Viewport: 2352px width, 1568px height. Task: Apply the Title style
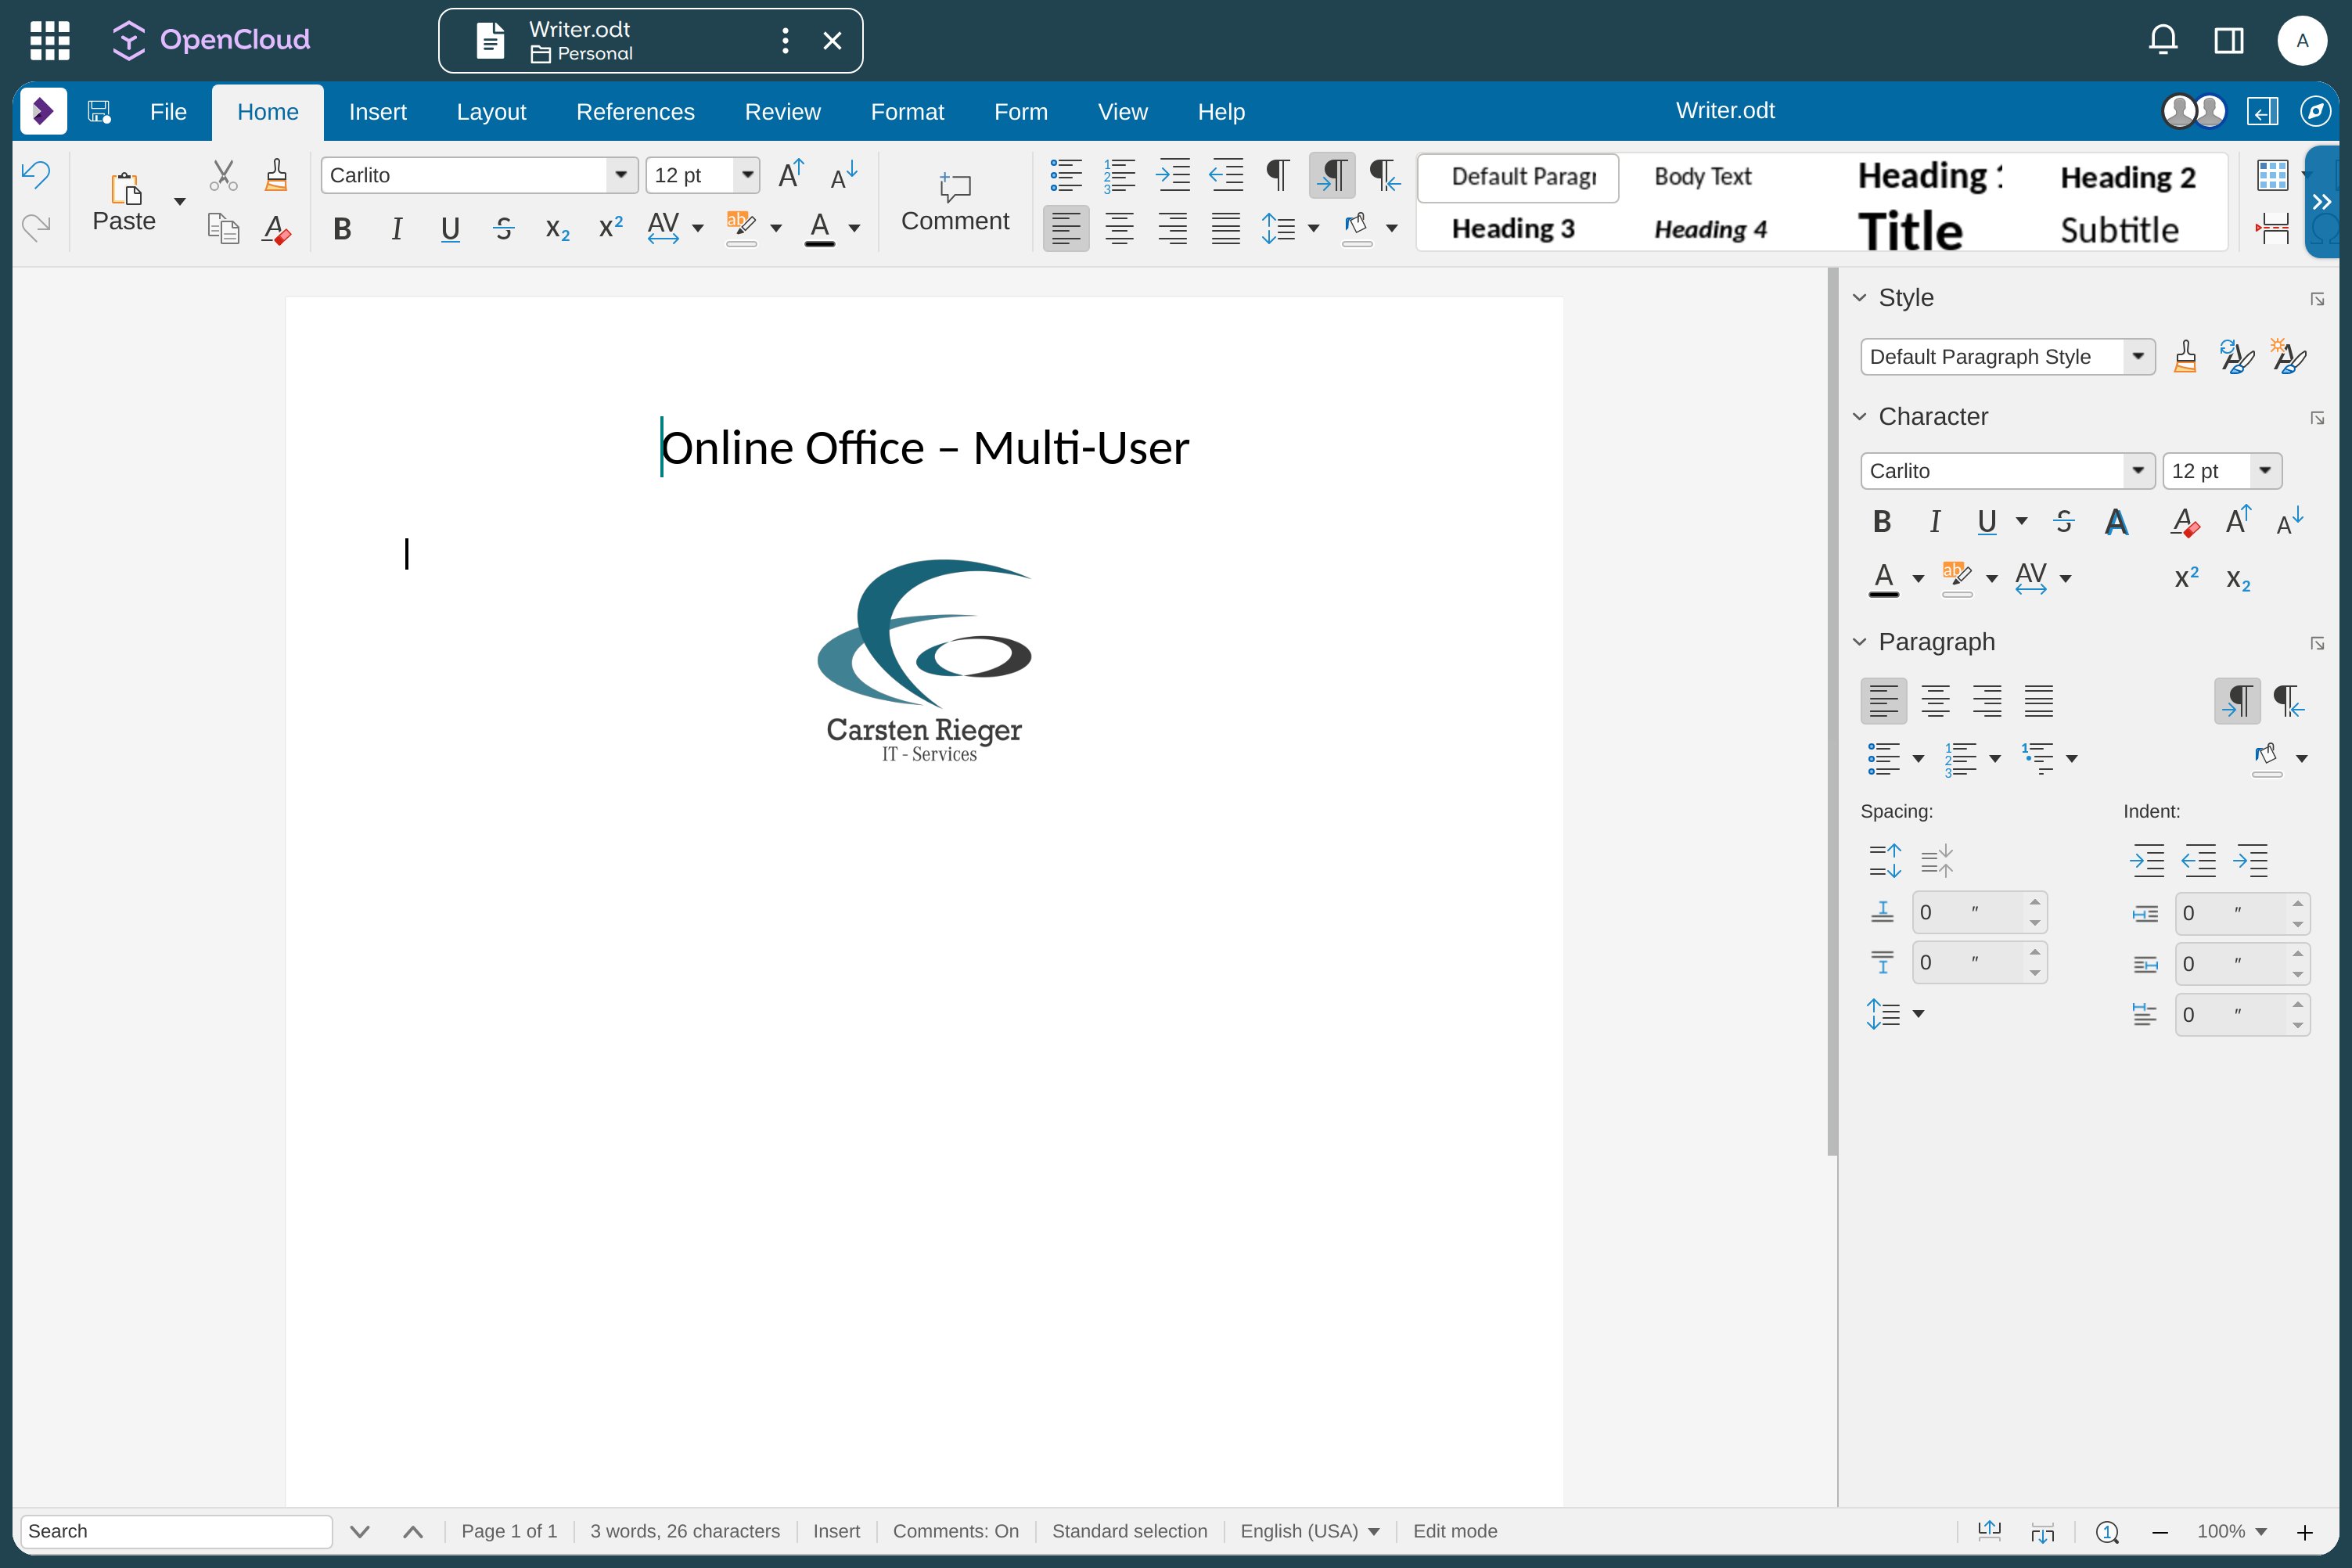[1910, 231]
